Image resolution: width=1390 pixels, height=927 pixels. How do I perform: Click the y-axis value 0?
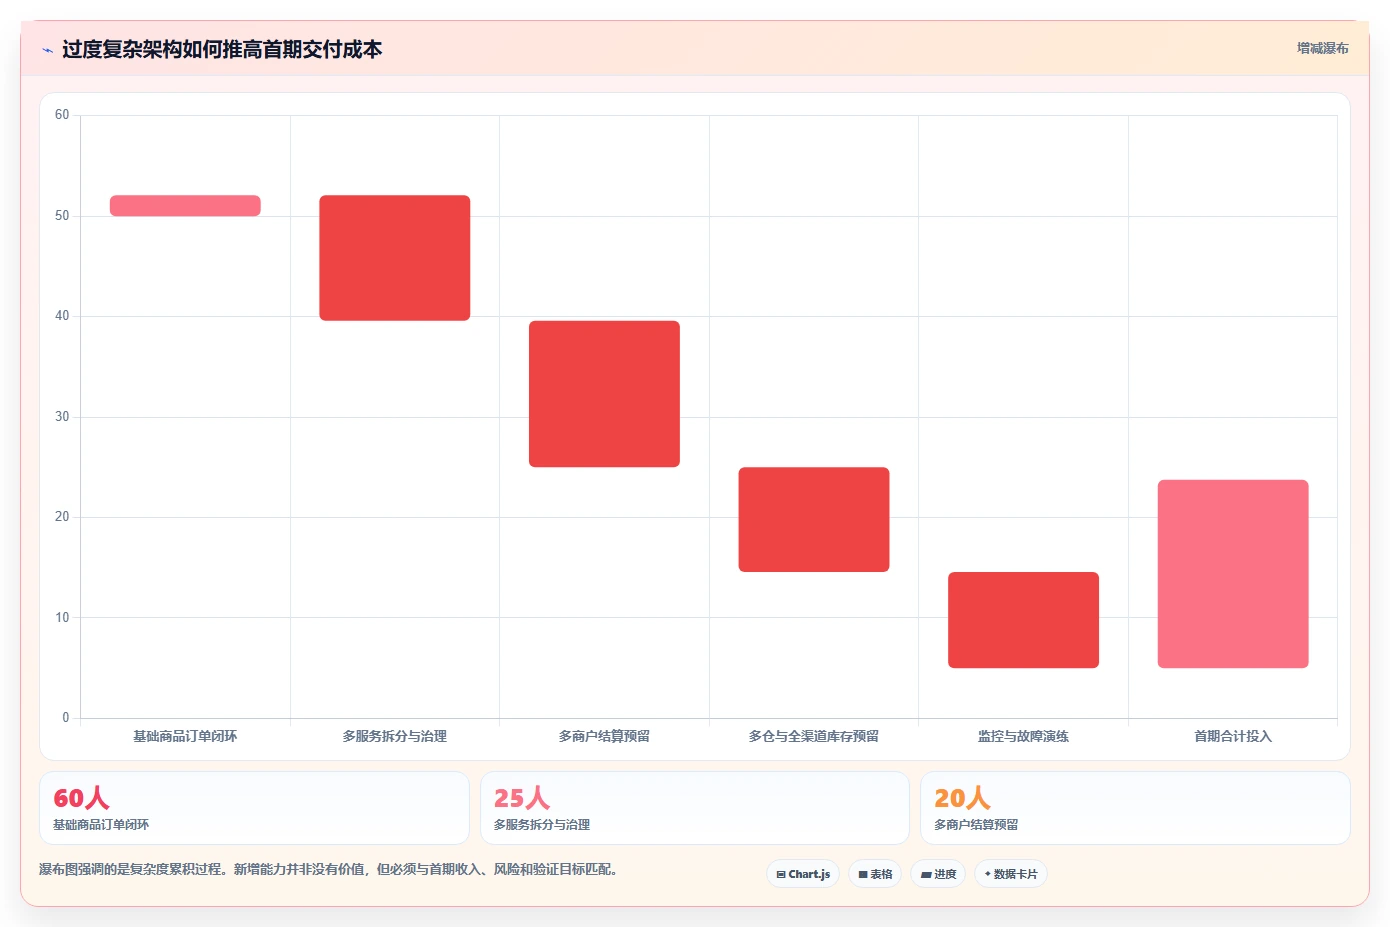66,718
